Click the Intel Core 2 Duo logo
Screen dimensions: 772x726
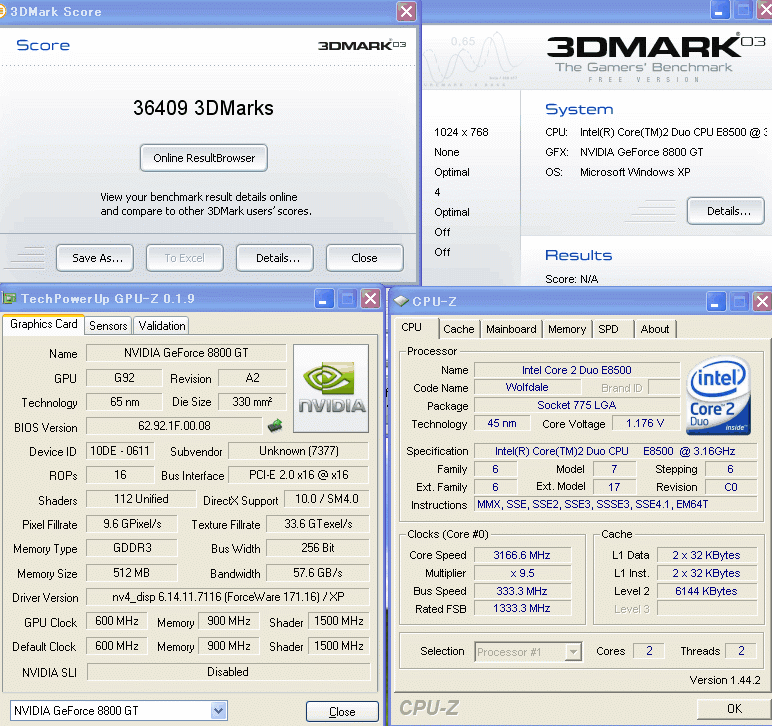click(718, 396)
